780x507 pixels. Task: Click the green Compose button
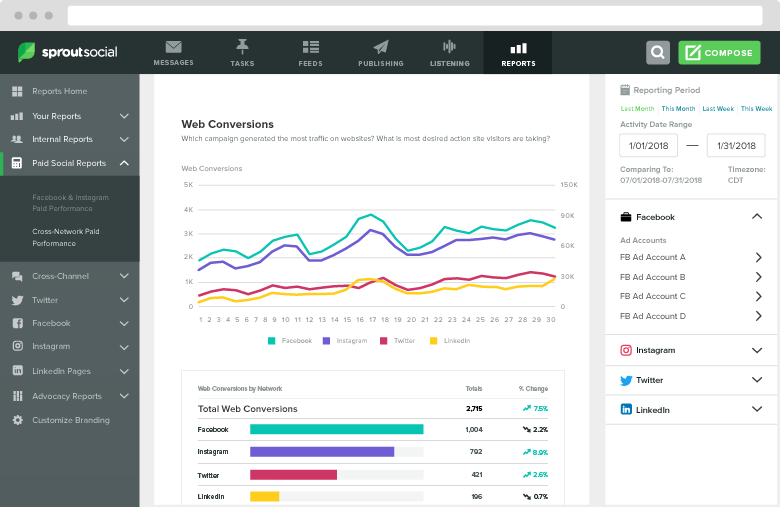[719, 52]
